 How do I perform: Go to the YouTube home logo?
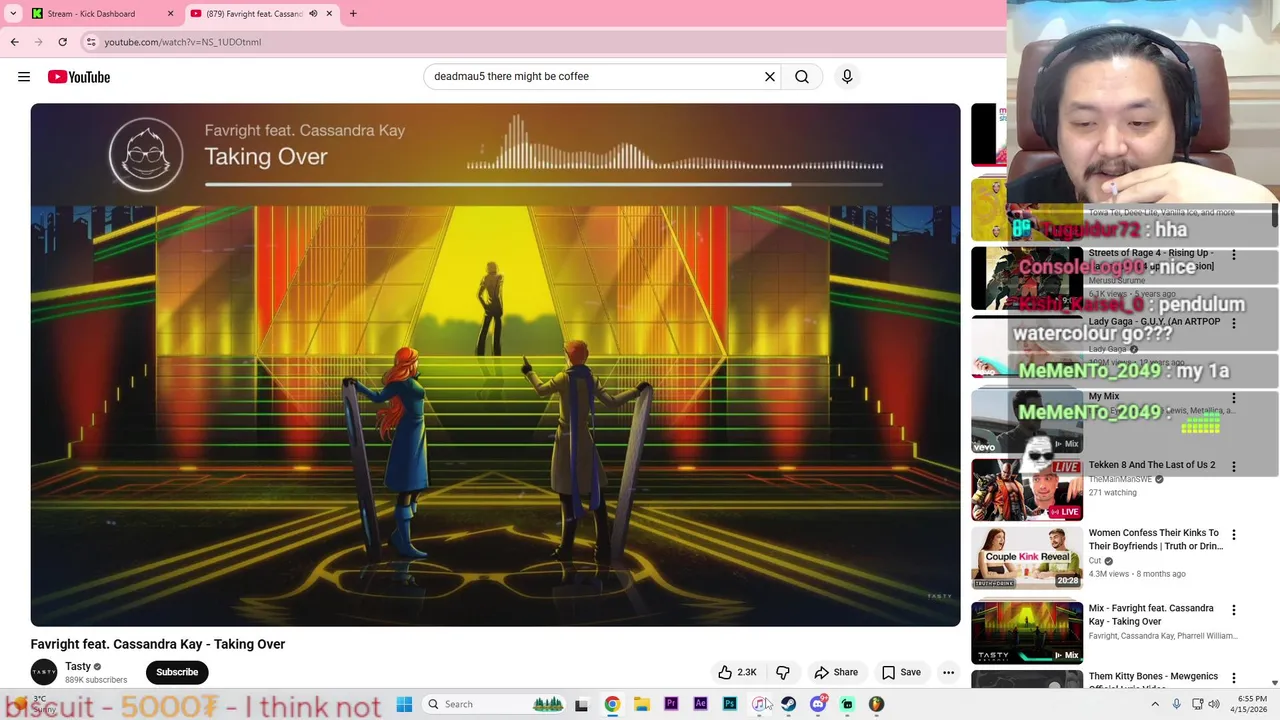(x=79, y=77)
